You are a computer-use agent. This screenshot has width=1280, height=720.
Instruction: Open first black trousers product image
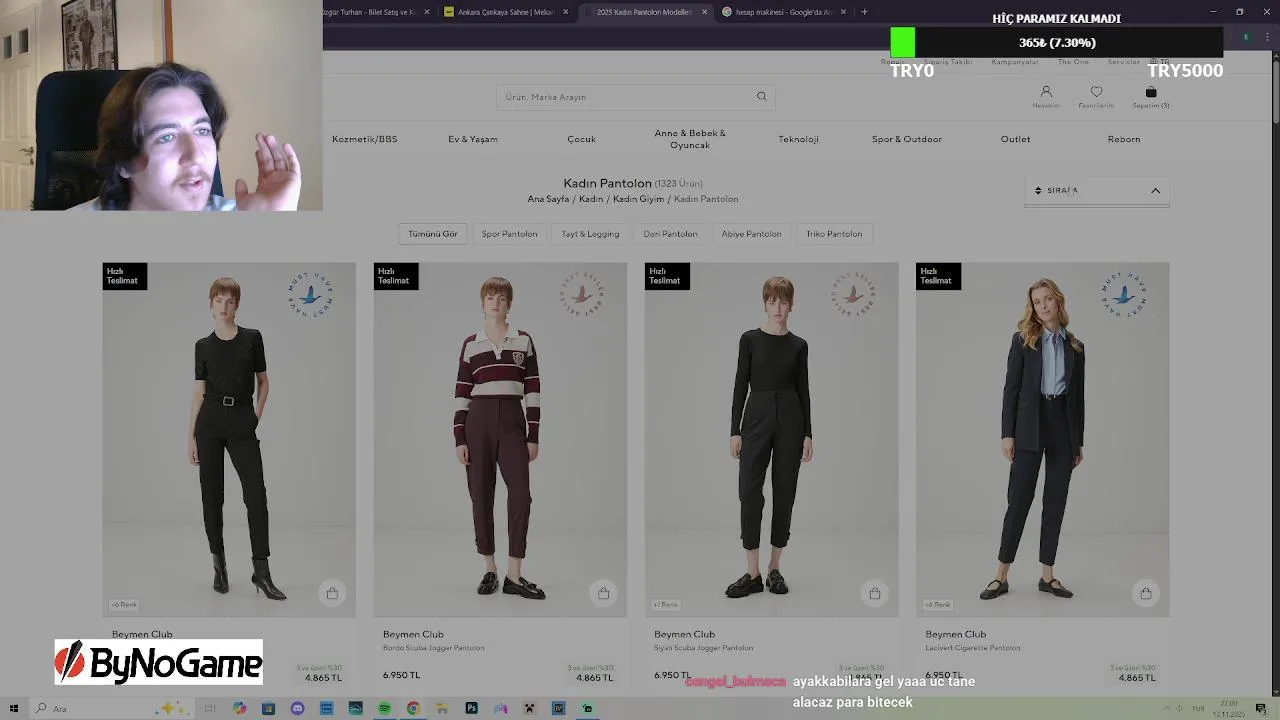pyautogui.click(x=229, y=439)
